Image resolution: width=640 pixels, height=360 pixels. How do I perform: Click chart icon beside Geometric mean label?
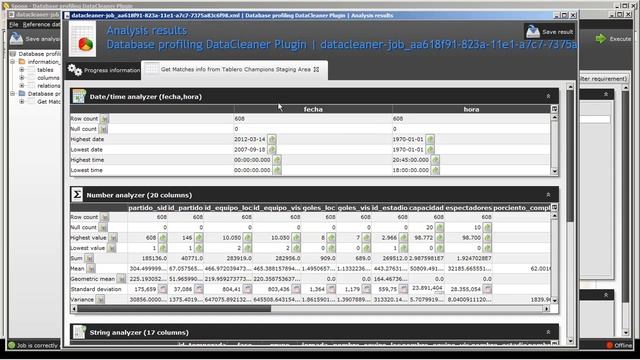(x=121, y=279)
